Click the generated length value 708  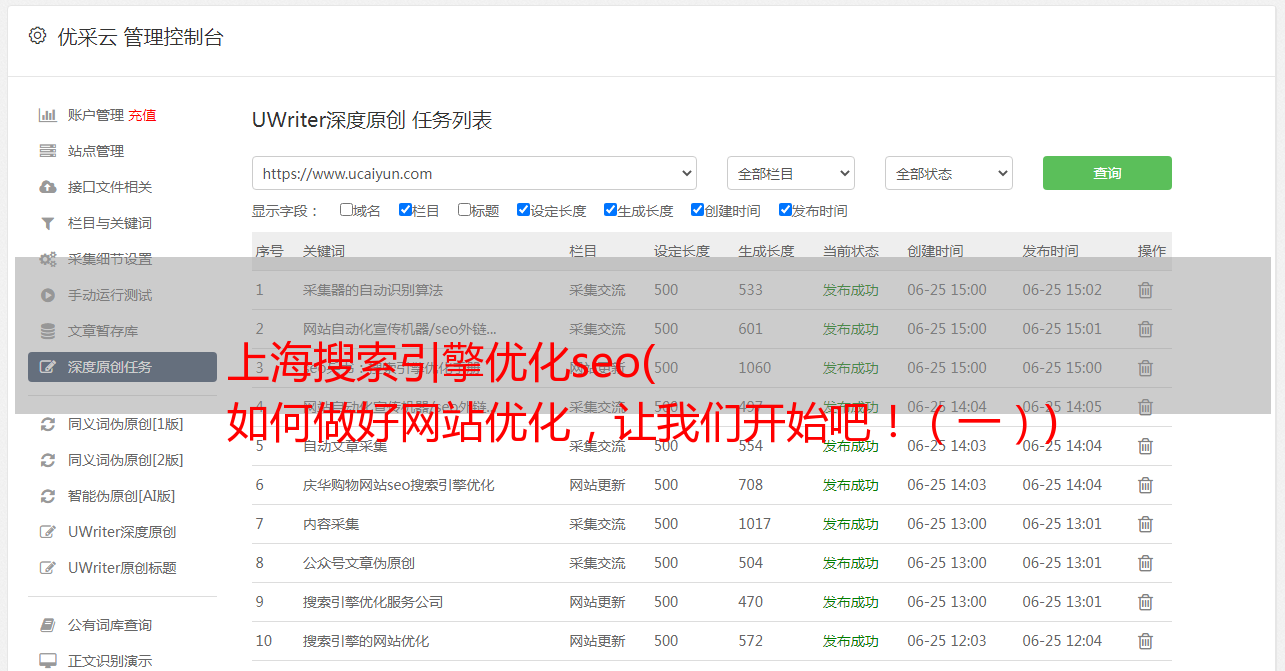coord(751,485)
